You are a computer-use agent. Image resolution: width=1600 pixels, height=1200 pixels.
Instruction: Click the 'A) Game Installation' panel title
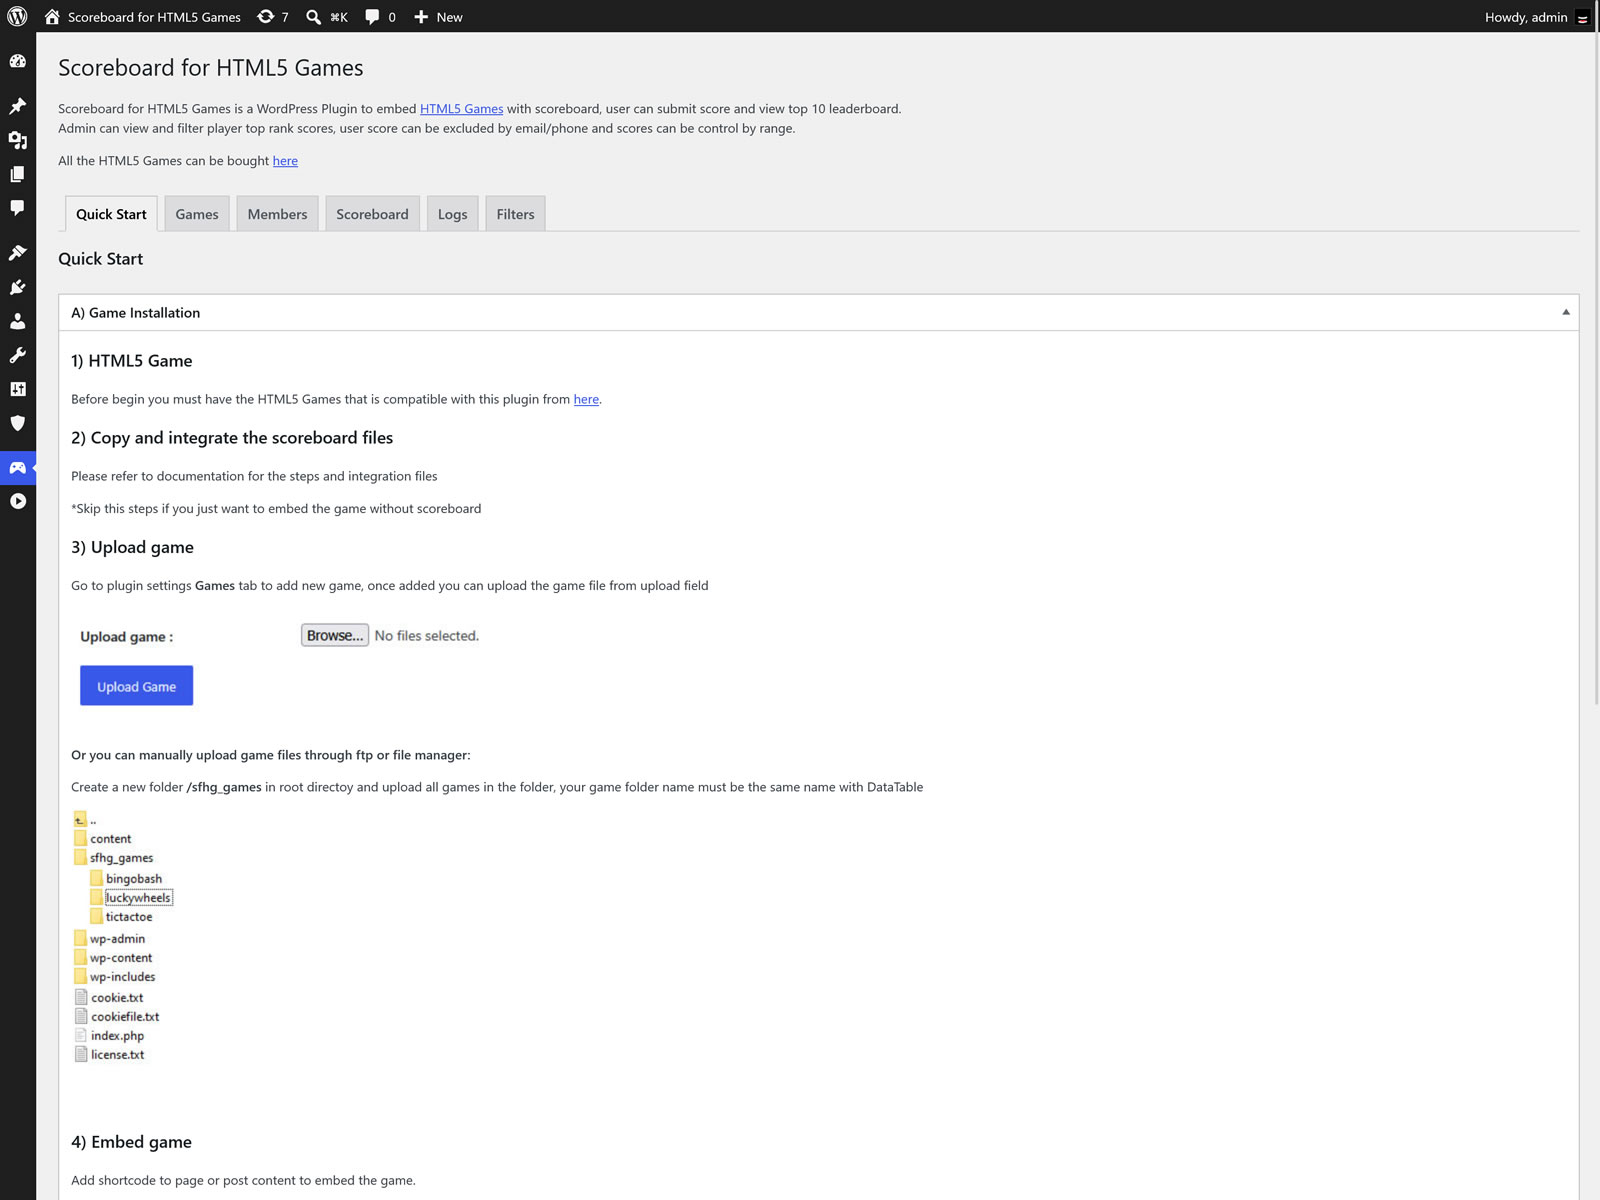tap(136, 313)
